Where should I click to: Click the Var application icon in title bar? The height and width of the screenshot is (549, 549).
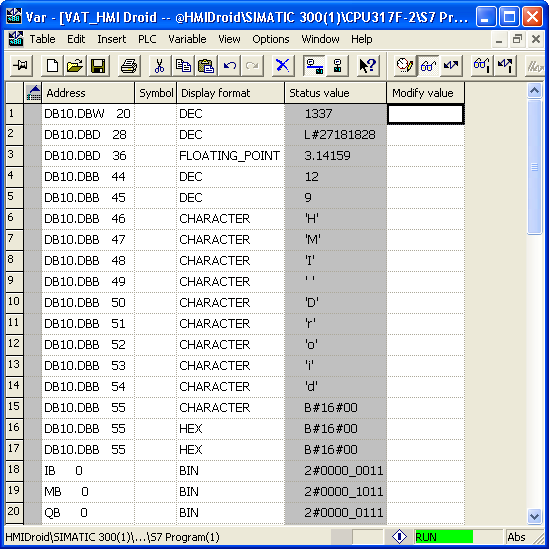[14, 16]
